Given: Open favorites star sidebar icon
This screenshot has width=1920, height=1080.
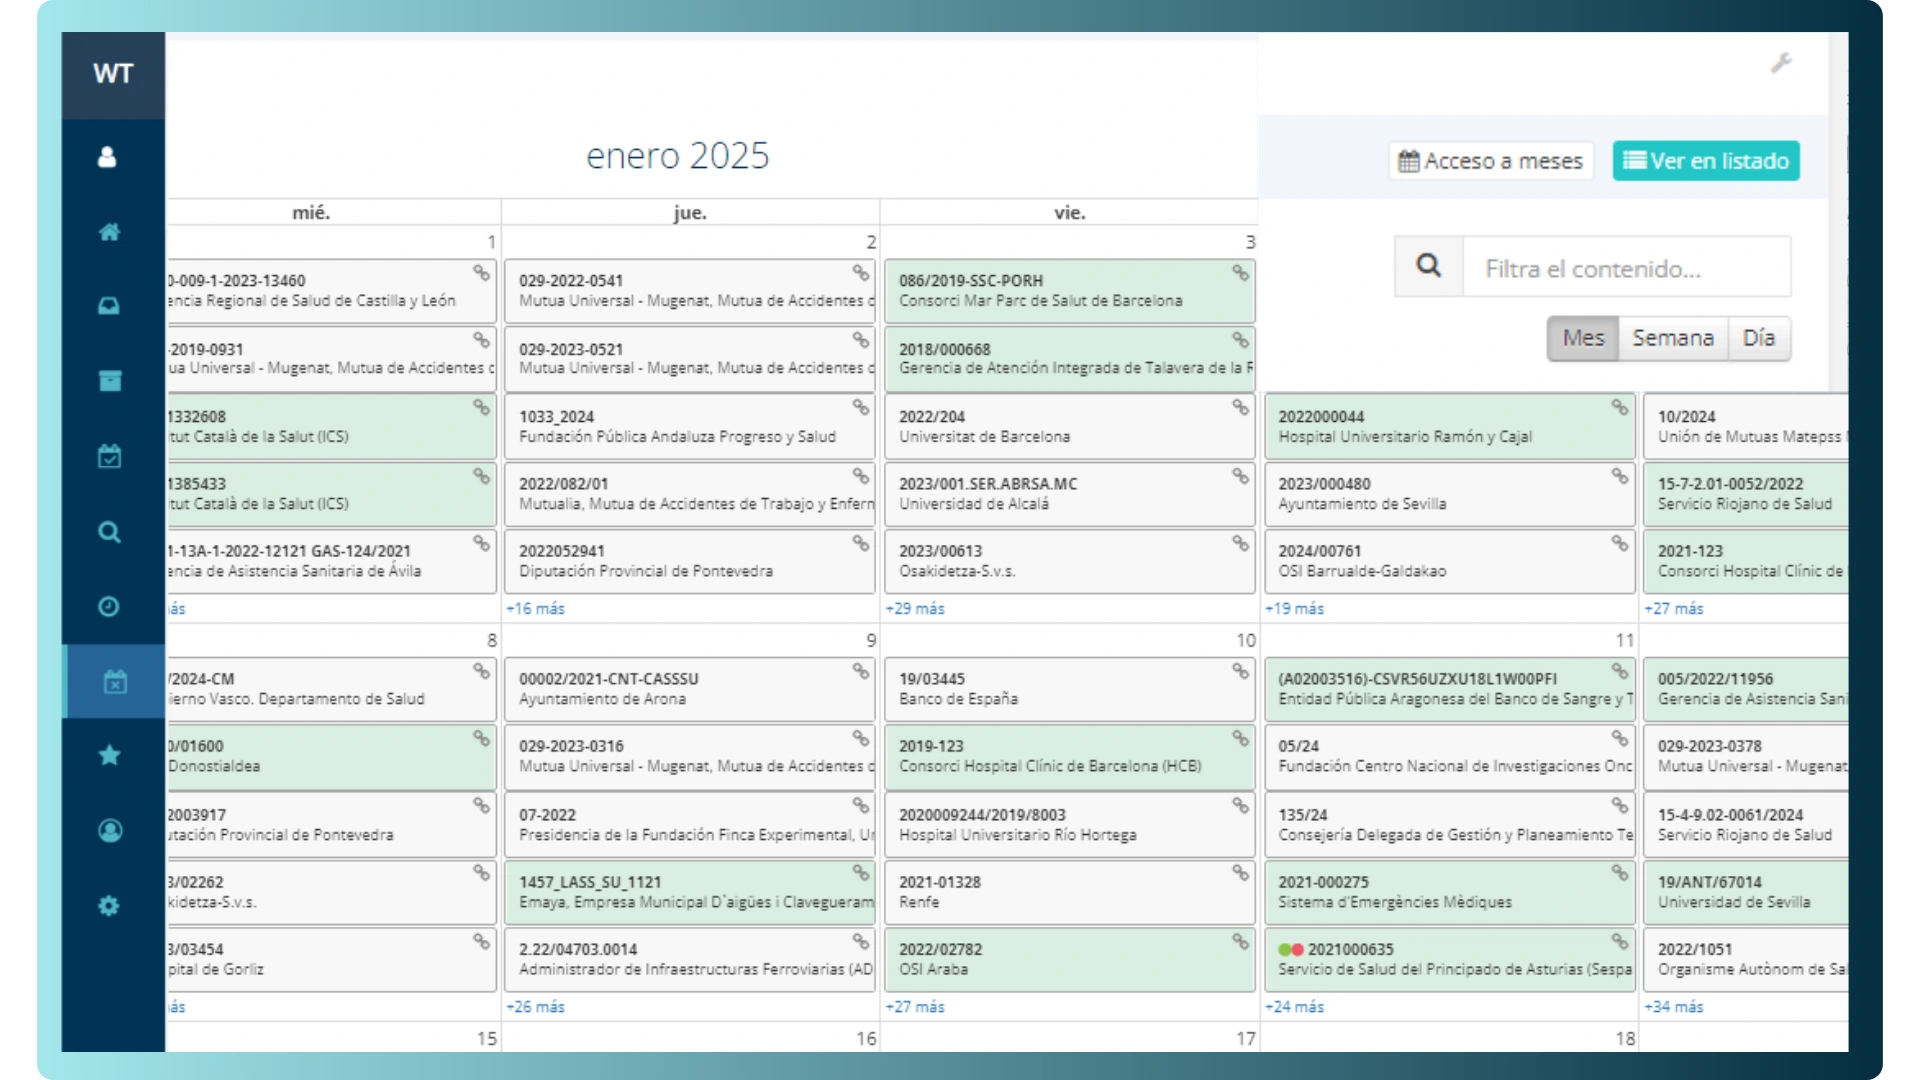Looking at the screenshot, I should 109,756.
